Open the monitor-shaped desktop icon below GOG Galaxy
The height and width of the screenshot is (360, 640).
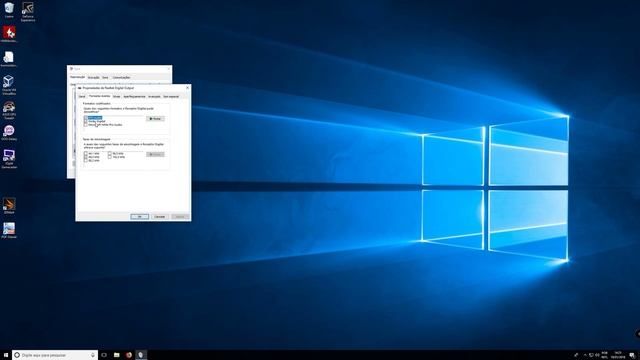[x=9, y=159]
